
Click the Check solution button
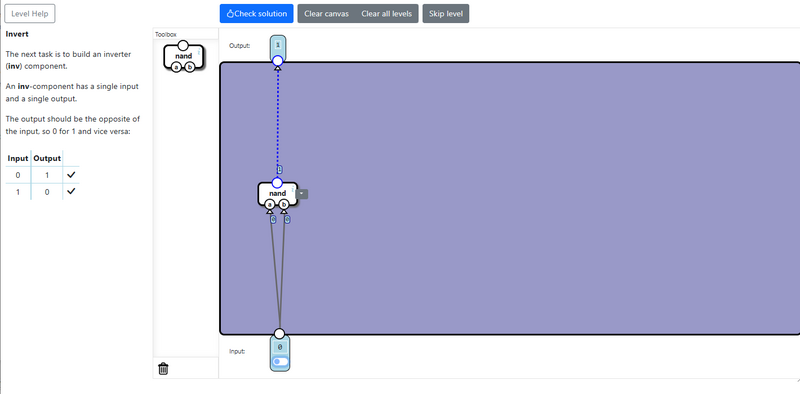[x=257, y=14]
